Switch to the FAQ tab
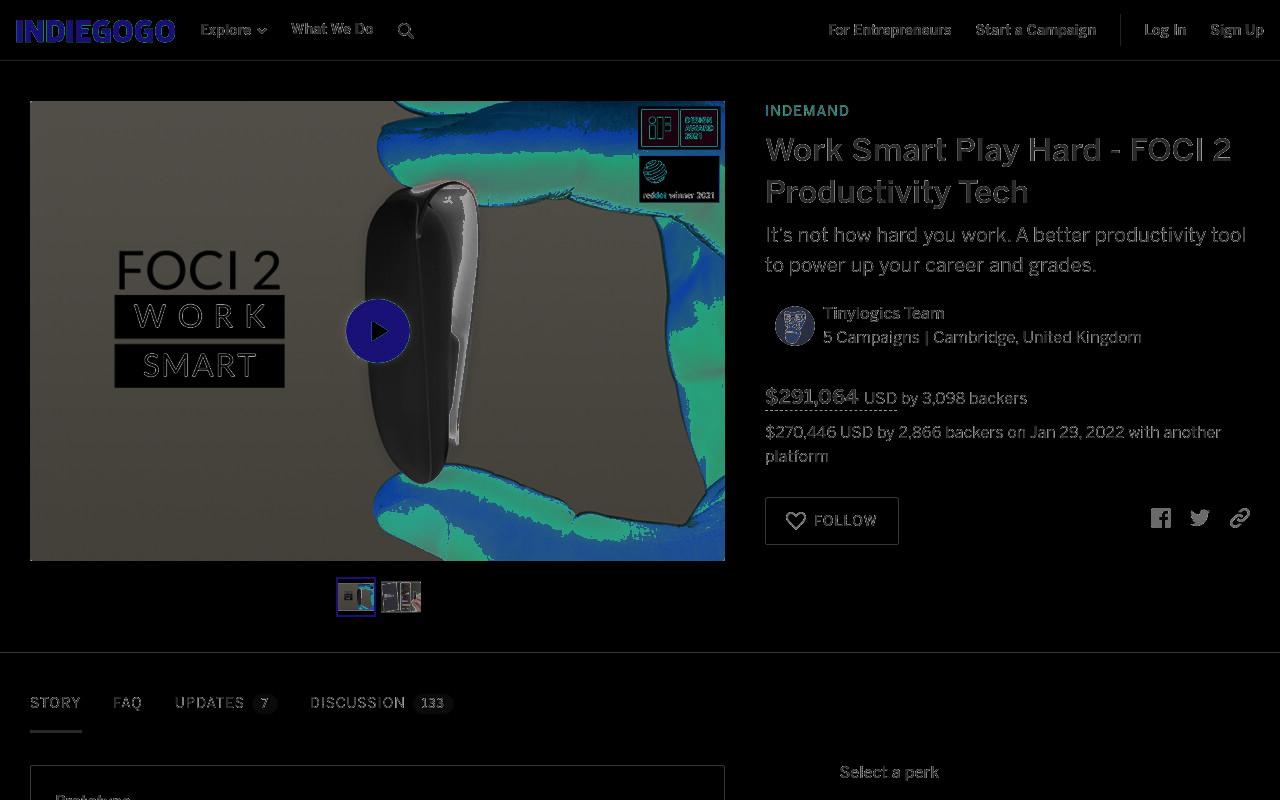1280x800 pixels. click(x=127, y=703)
